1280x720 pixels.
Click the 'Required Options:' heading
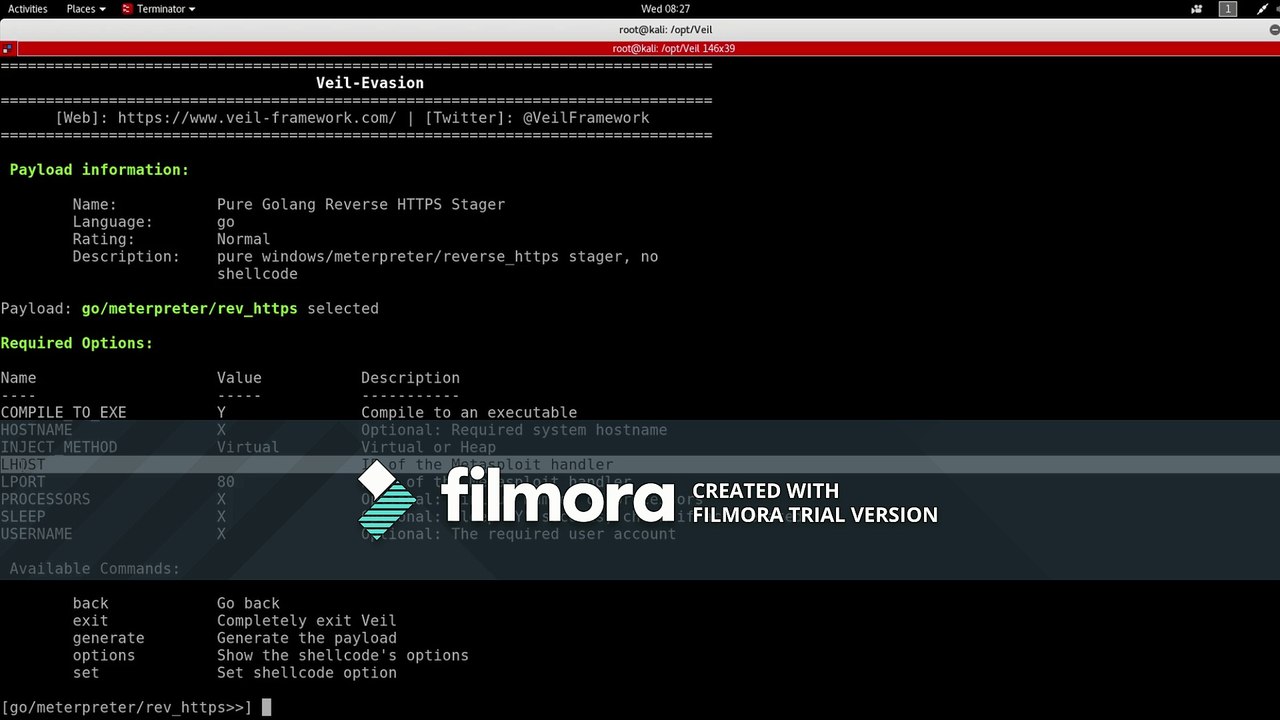[x=77, y=343]
